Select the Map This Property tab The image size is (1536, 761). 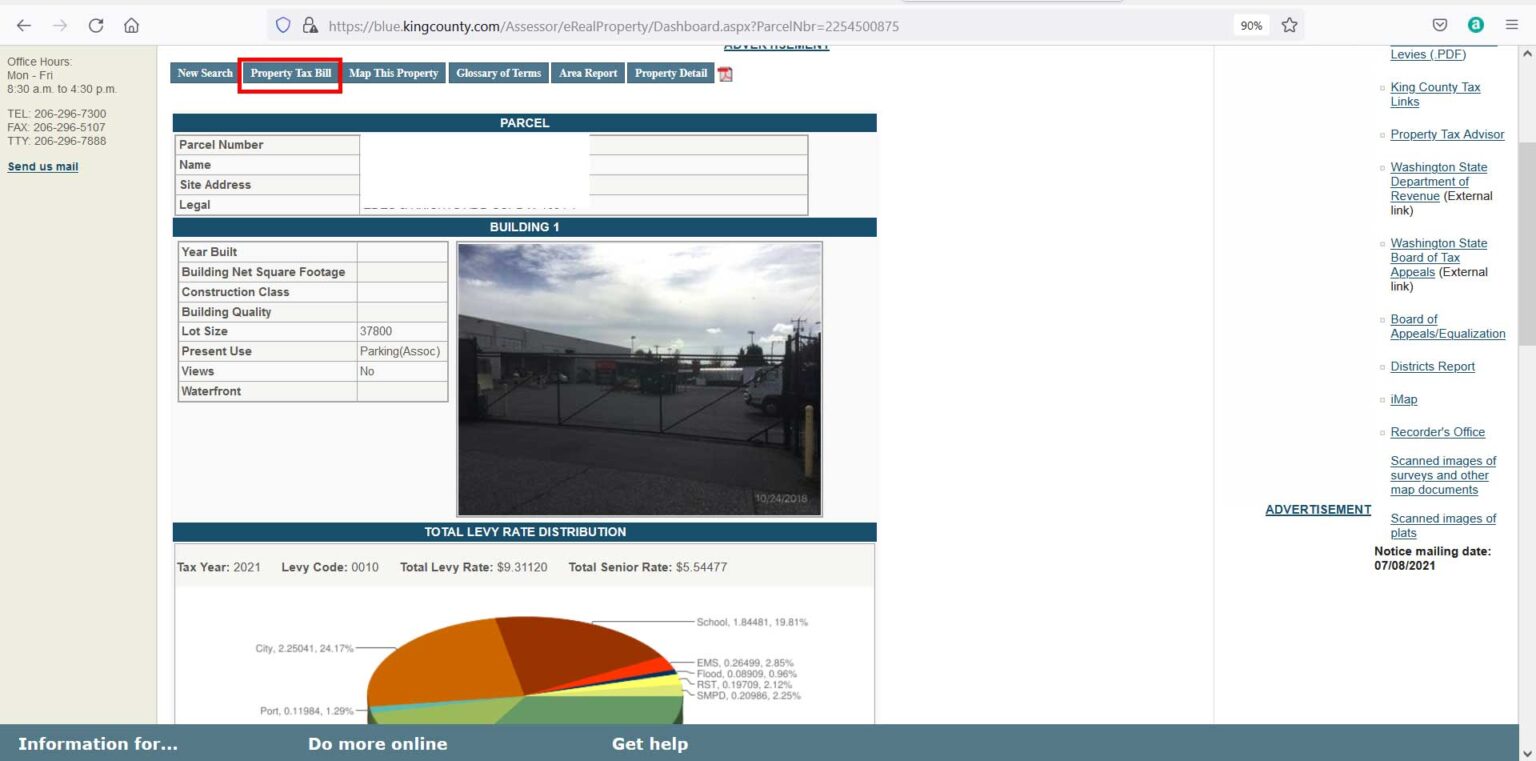coord(393,74)
